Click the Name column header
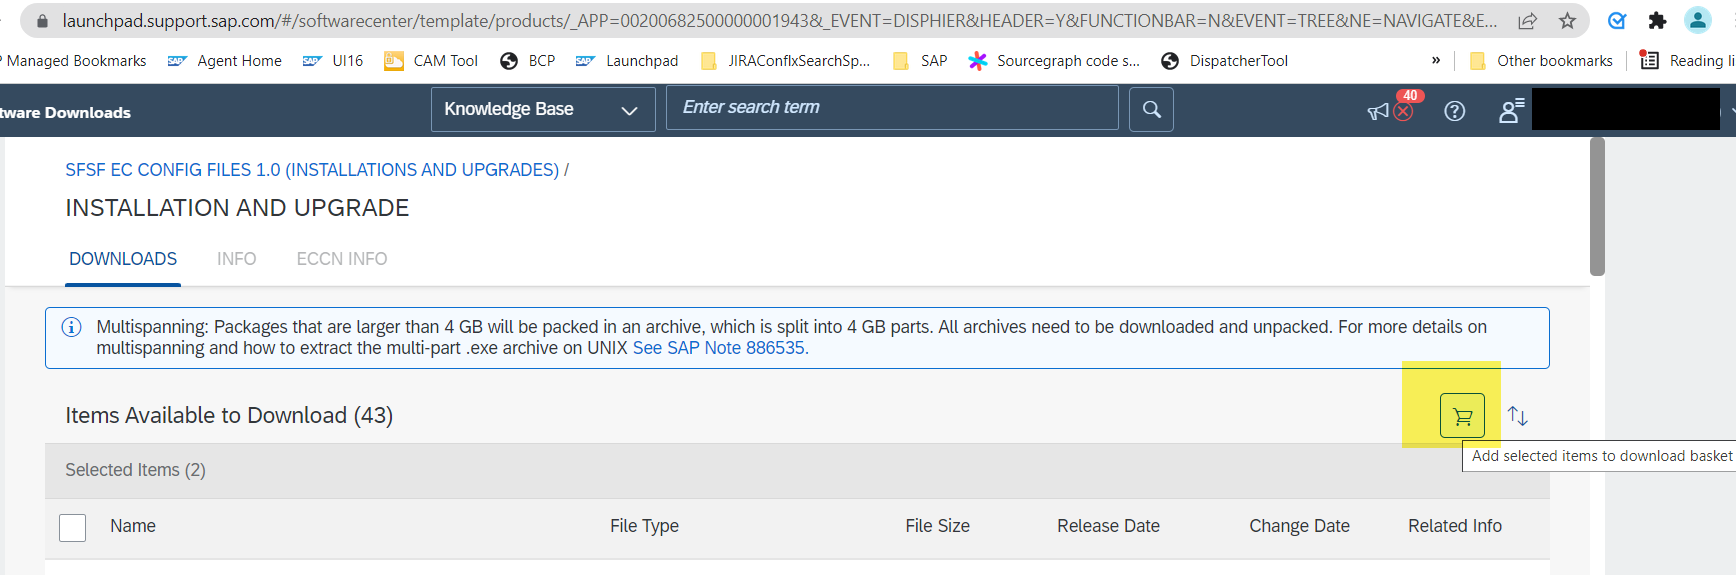 coord(133,526)
